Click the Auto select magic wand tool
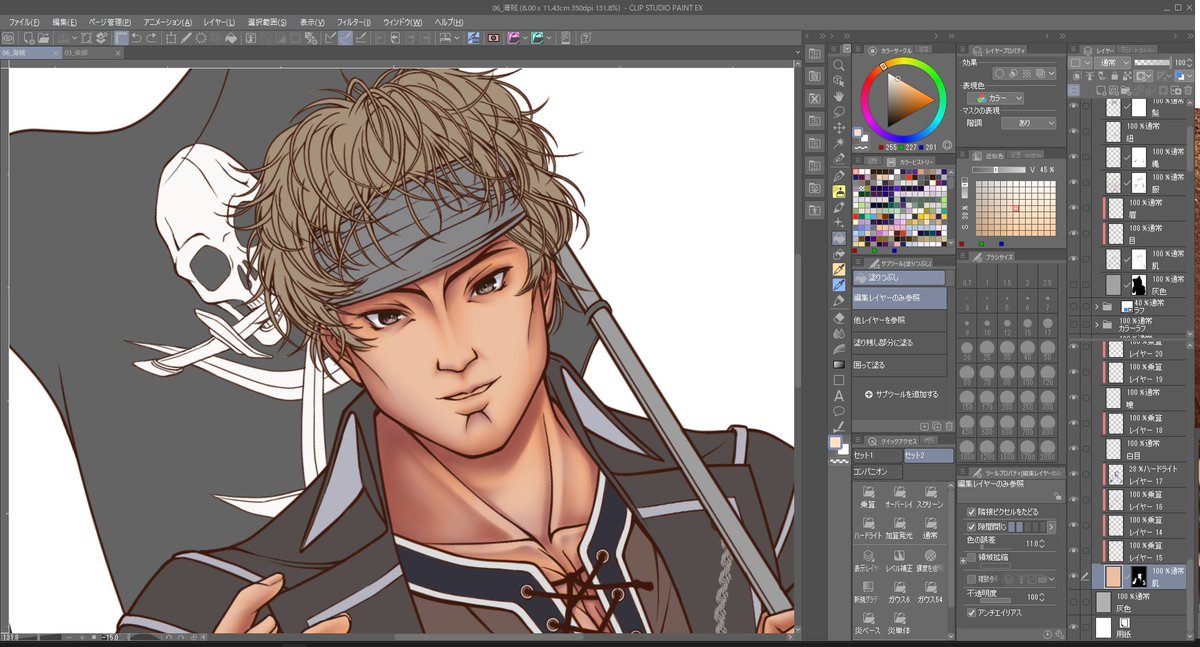Screen dimensions: 1200x647 (x=838, y=143)
